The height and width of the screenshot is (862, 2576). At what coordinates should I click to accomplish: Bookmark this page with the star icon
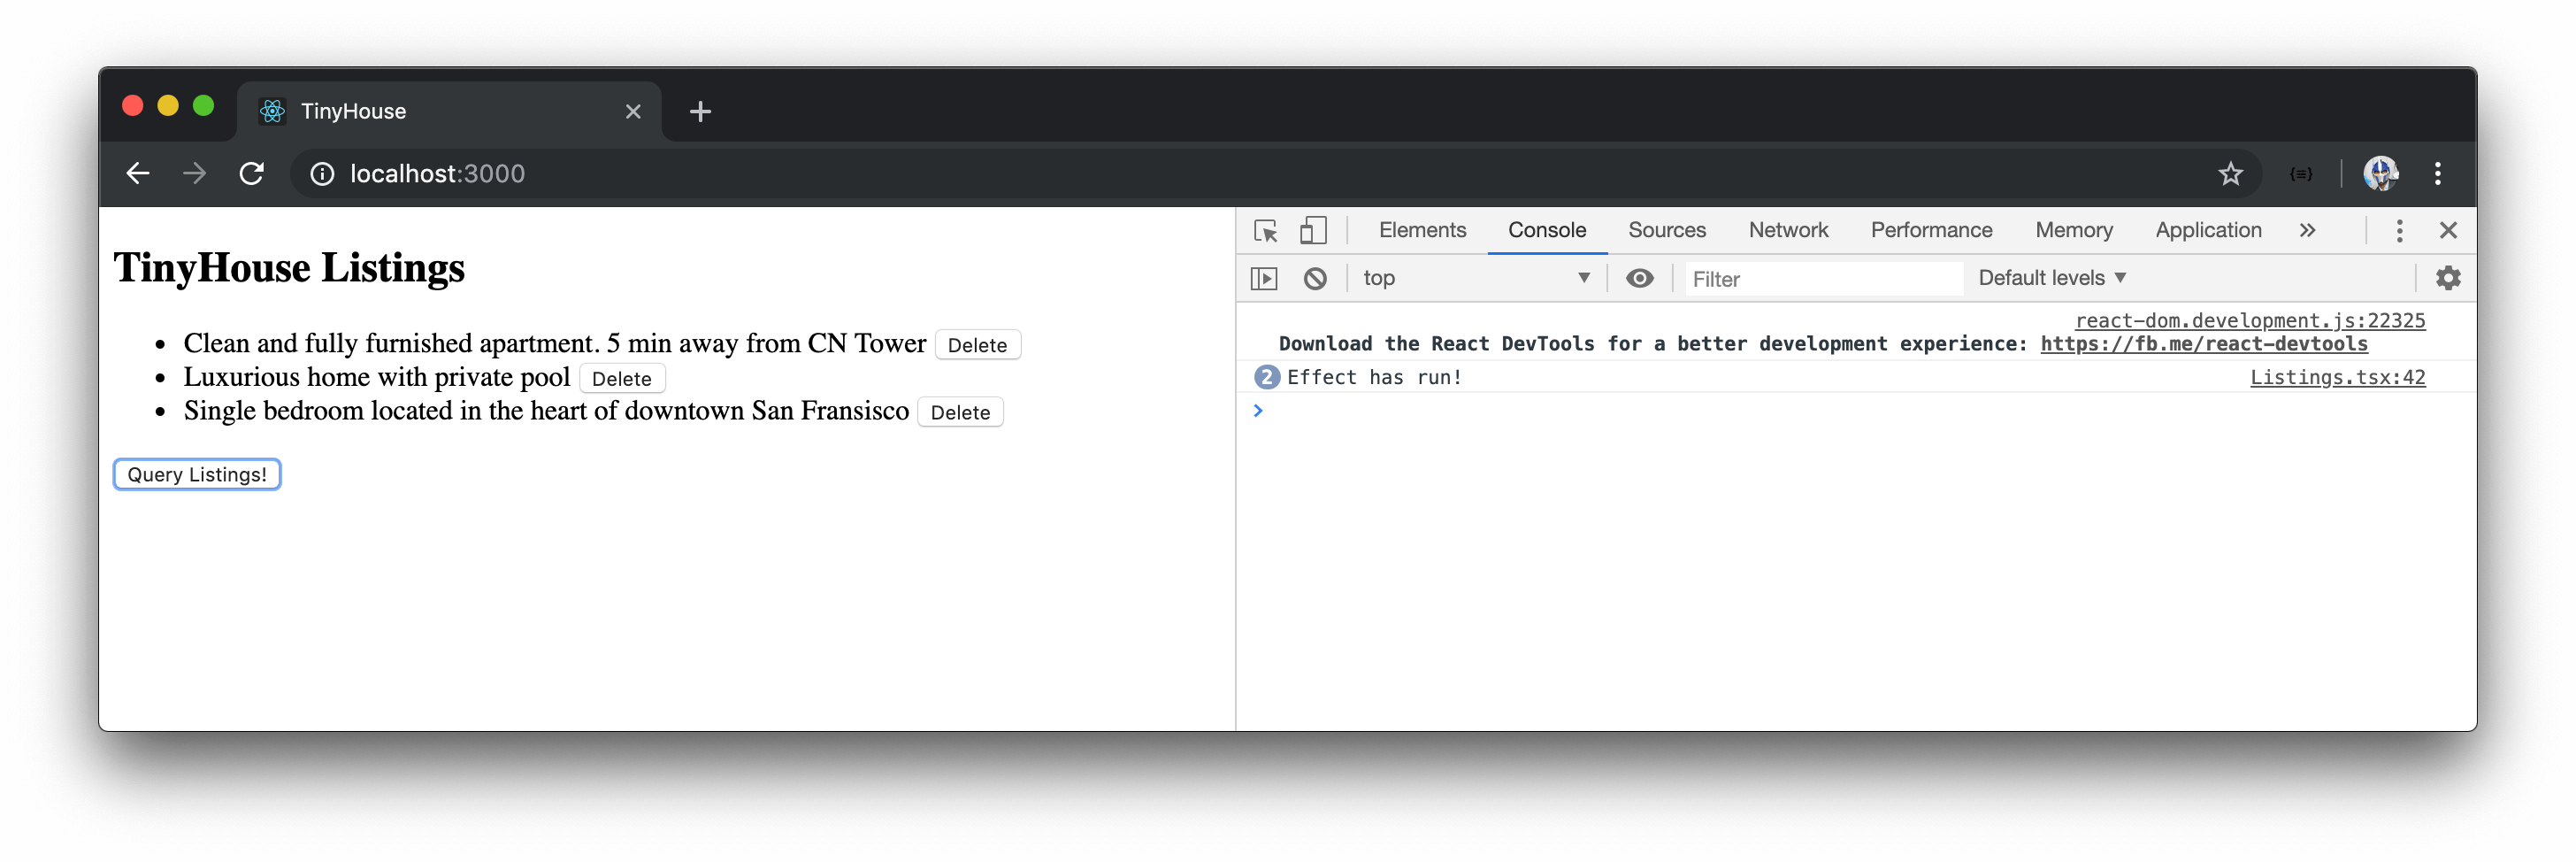tap(2230, 174)
